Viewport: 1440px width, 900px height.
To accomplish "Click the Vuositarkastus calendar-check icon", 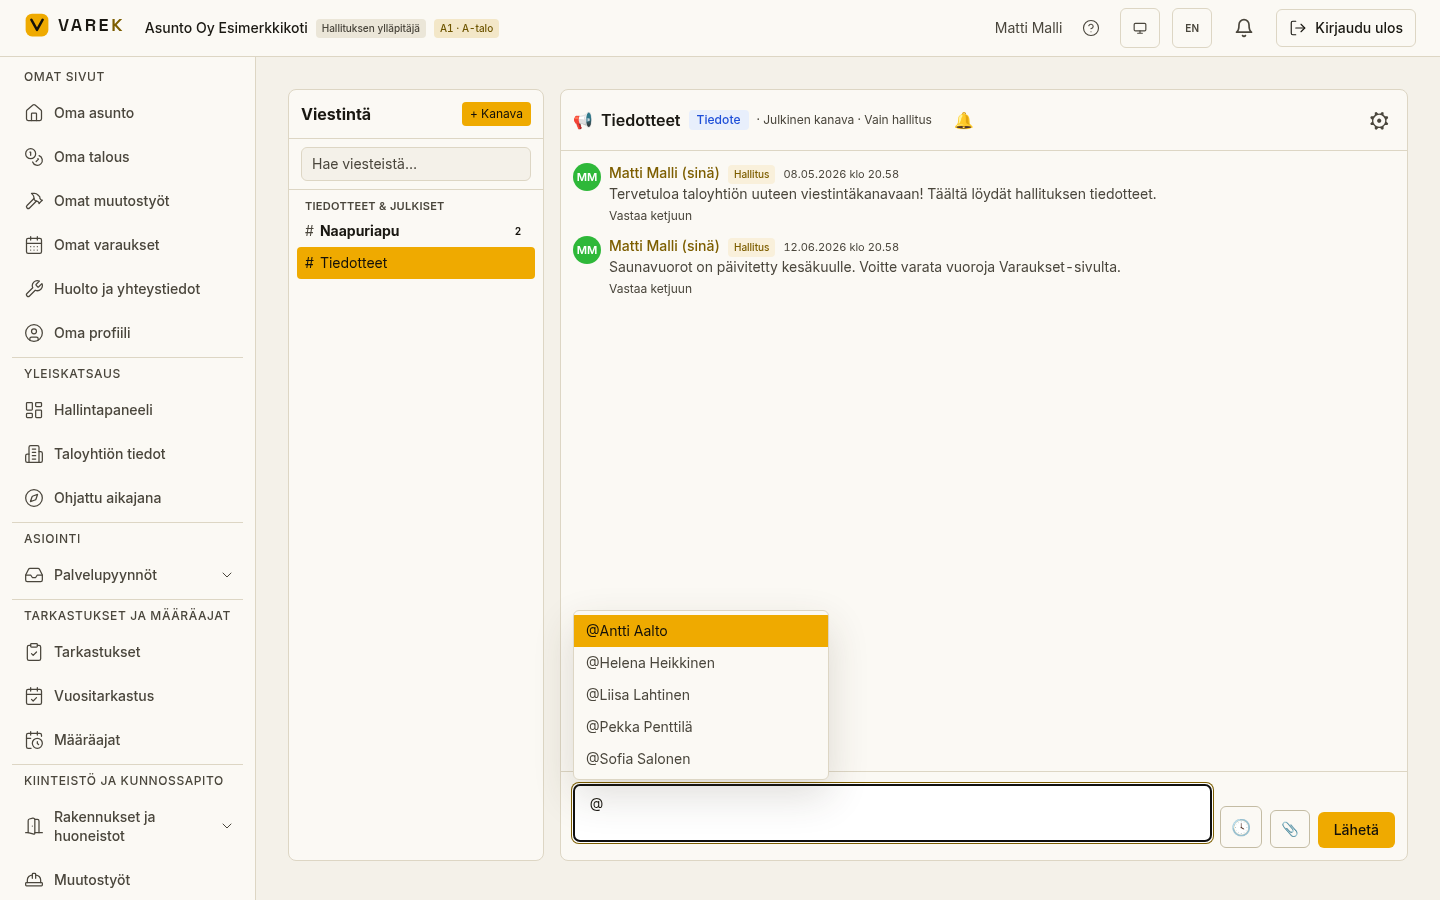I will click(34, 696).
